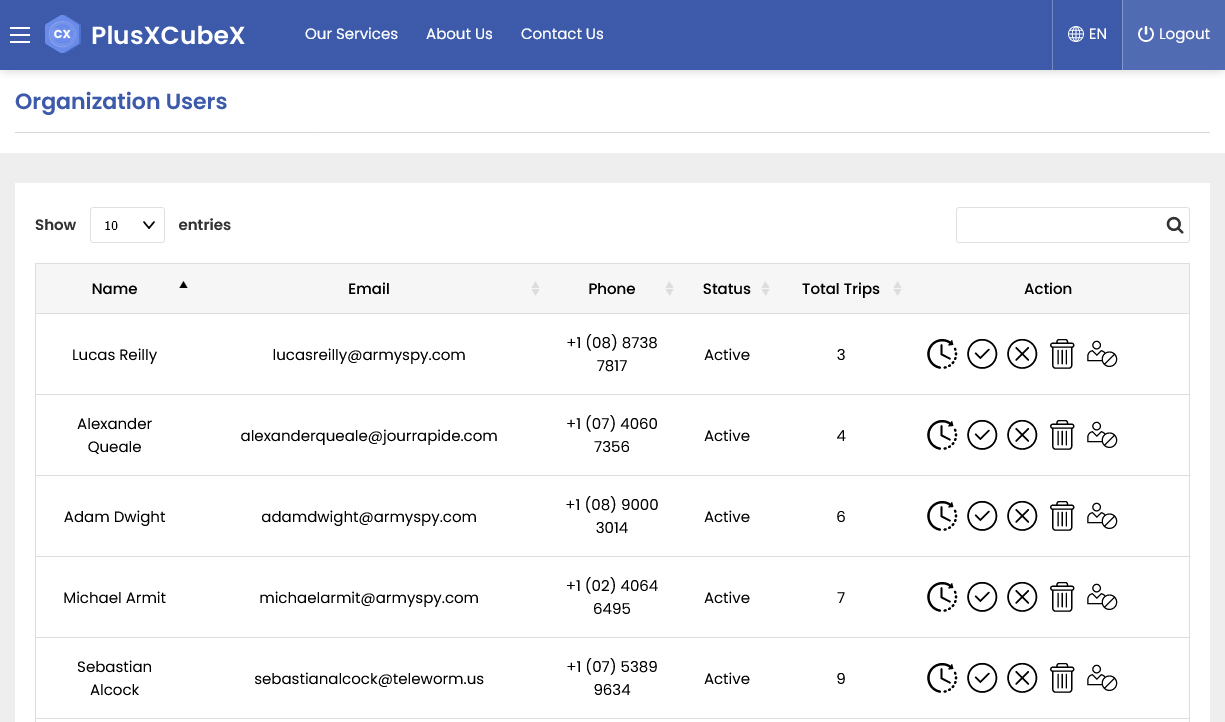Block user Adam Dwight icon
The image size is (1225, 722).
tap(1102, 516)
